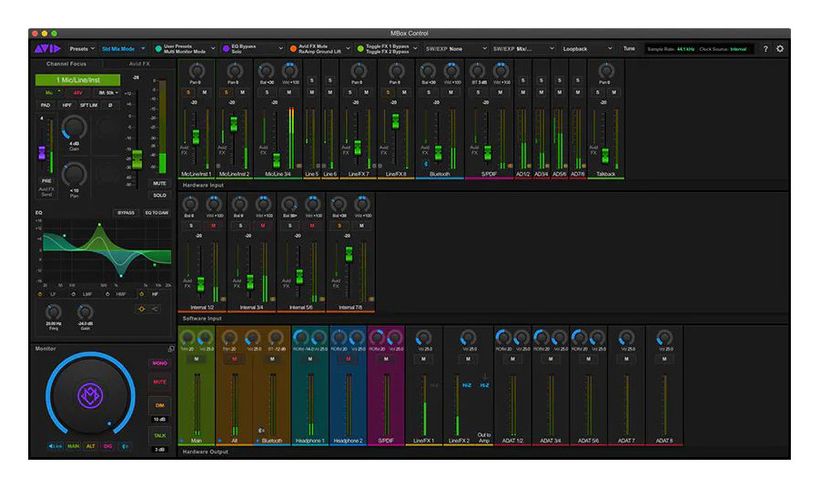The width and height of the screenshot is (820, 488).
Task: Click the purple EQ Bypass circle icon
Action: coord(226,49)
